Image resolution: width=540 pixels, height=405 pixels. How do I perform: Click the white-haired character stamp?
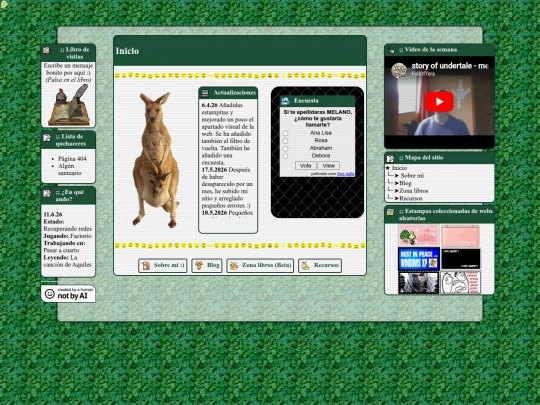click(x=418, y=282)
